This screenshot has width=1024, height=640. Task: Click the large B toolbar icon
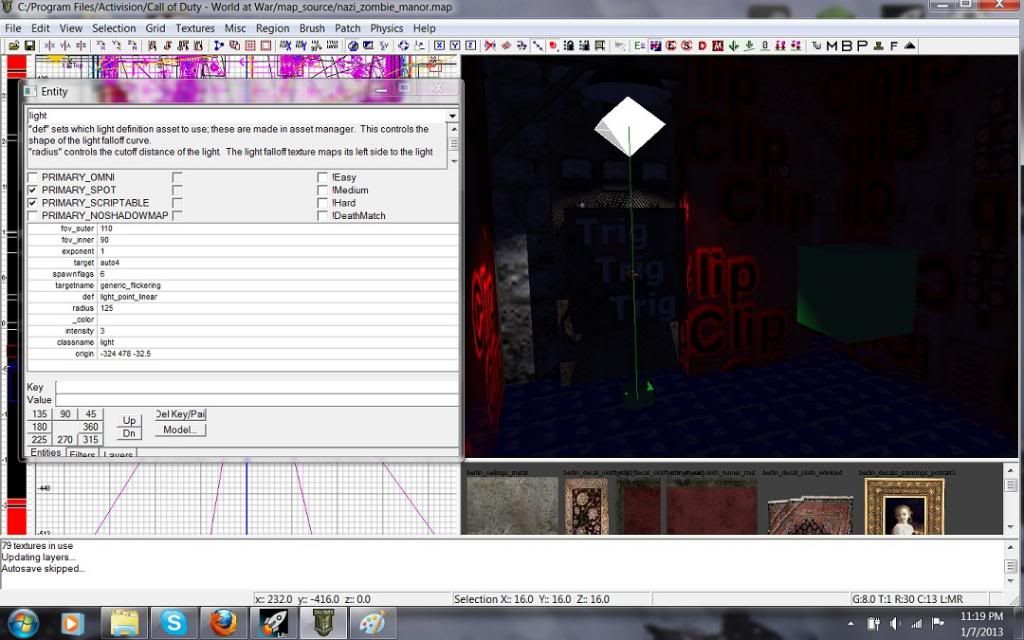pos(847,46)
